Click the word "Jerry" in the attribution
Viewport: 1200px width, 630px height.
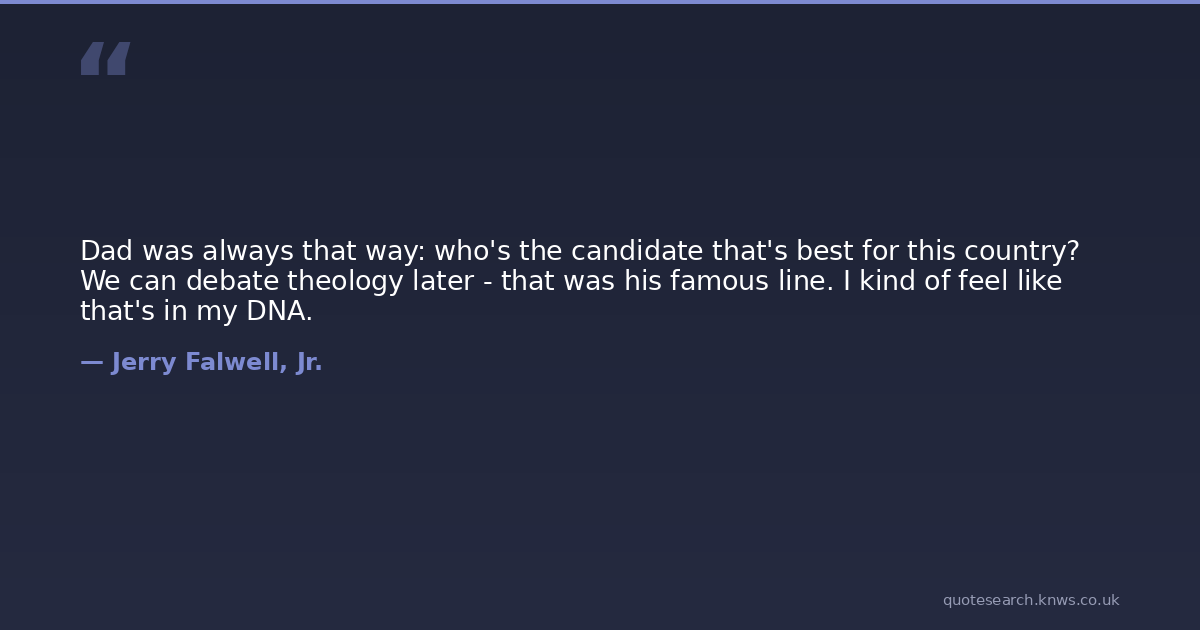coord(144,363)
